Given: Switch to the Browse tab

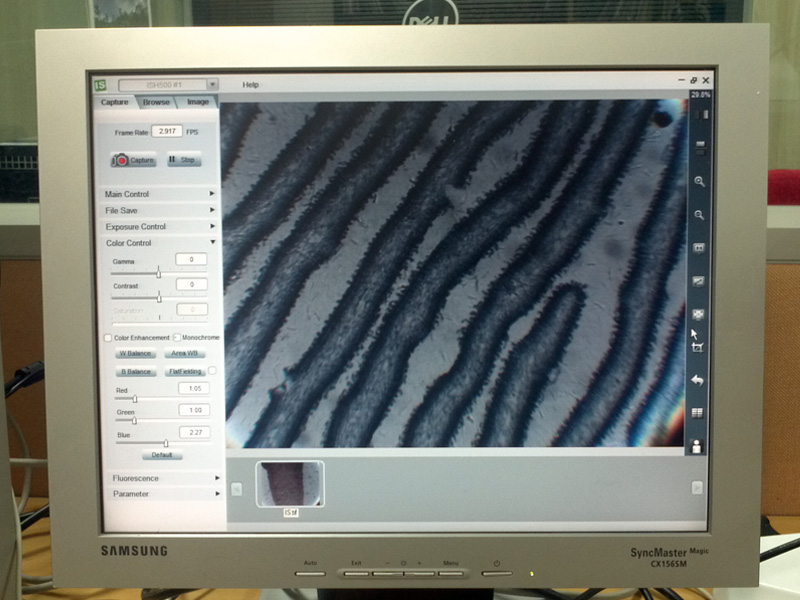Looking at the screenshot, I should pyautogui.click(x=156, y=102).
